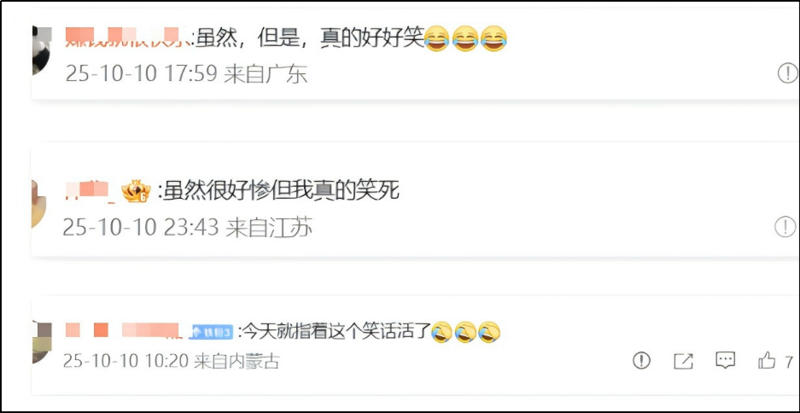Click the blue 铁粉 fan badge
The image size is (800, 413).
tap(211, 332)
